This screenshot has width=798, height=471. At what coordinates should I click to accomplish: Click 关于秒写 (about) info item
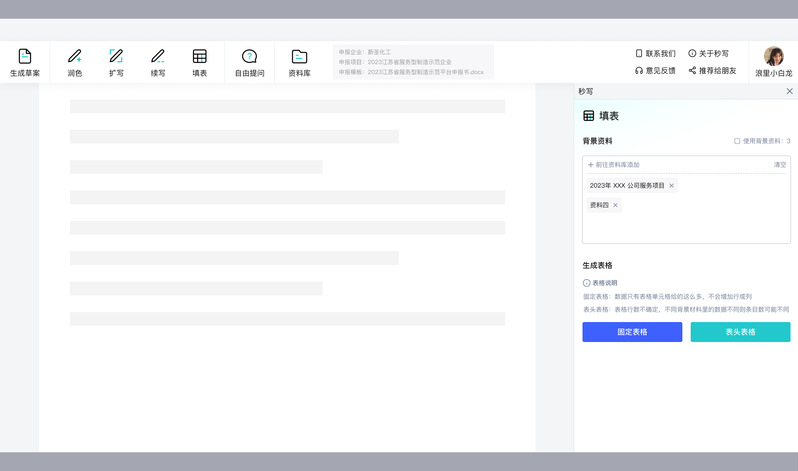(708, 53)
